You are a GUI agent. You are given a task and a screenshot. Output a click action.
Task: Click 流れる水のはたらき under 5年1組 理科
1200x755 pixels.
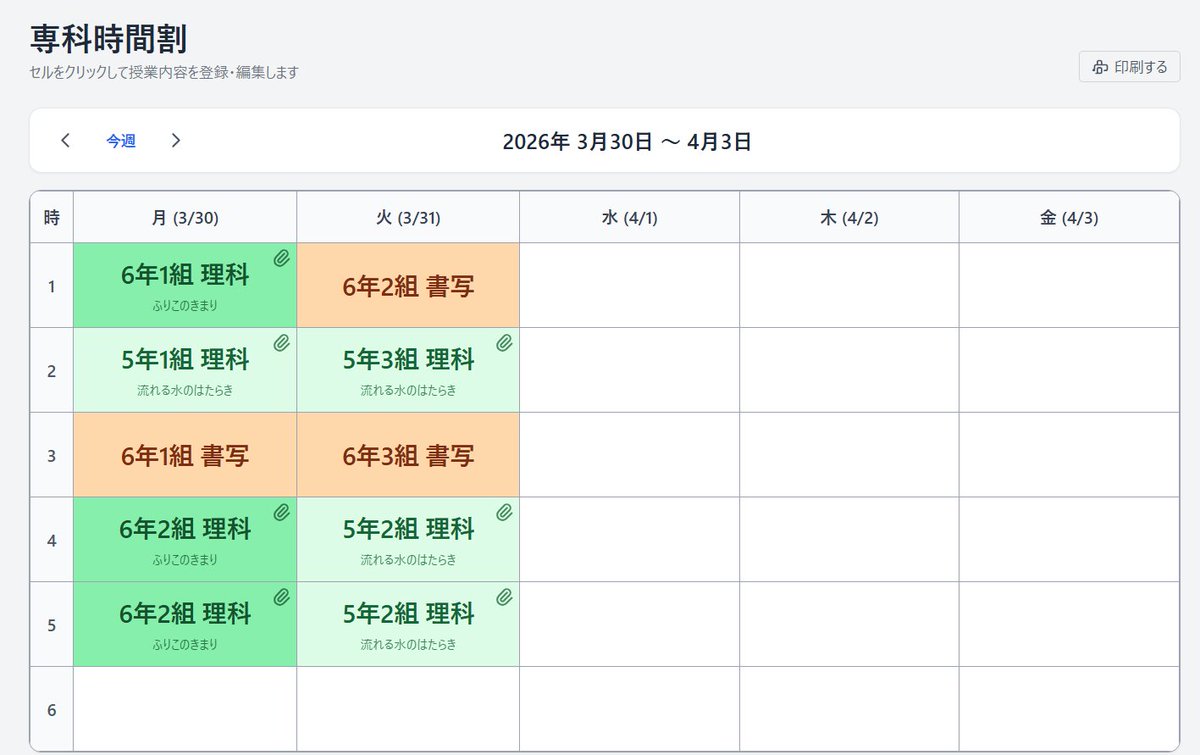click(x=185, y=390)
